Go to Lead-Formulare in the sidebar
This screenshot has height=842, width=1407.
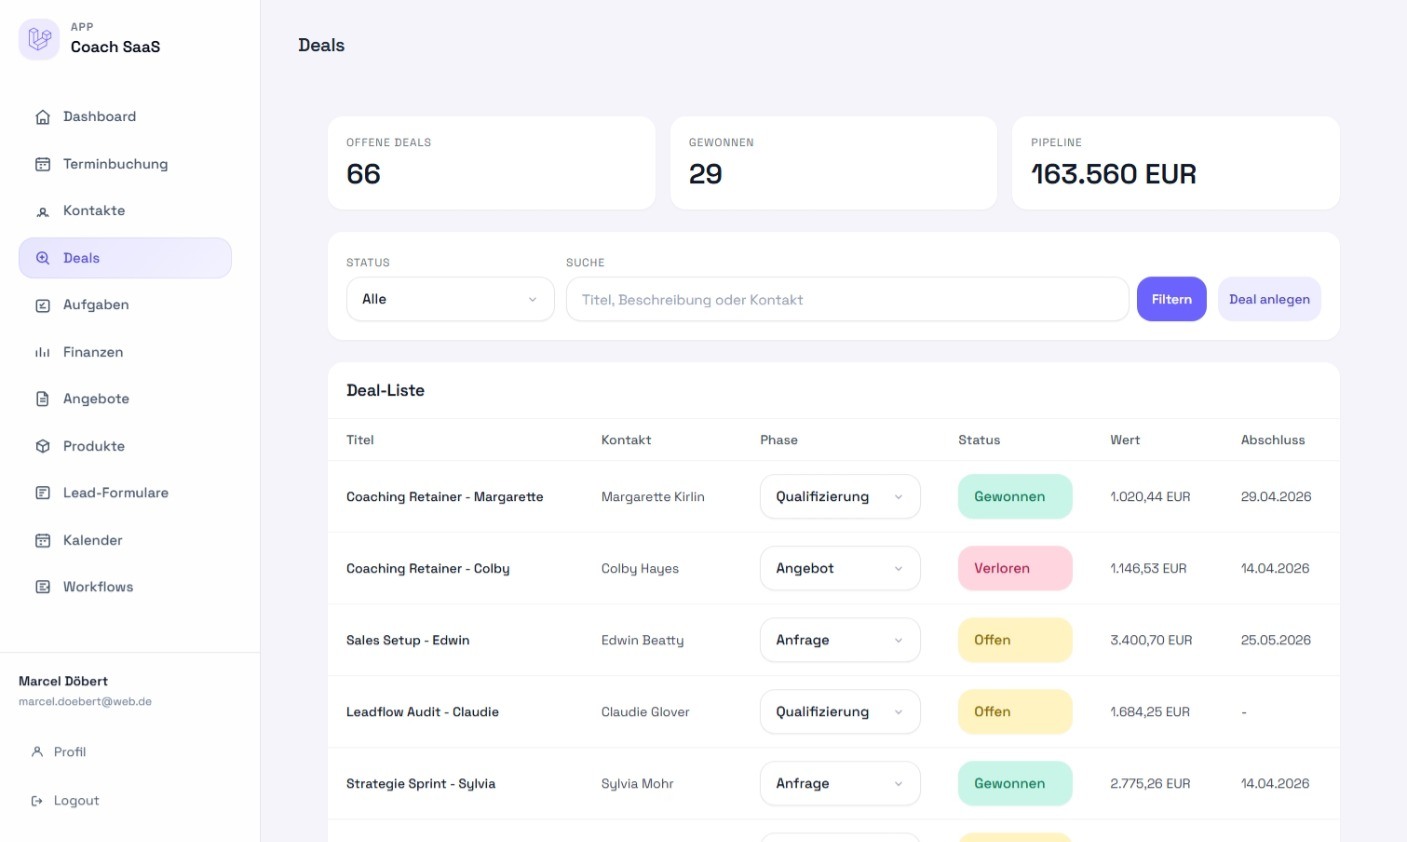(125, 493)
